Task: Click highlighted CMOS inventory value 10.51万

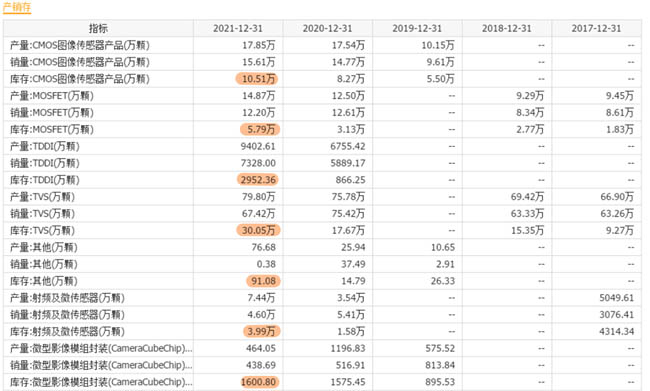Action: tap(257, 79)
